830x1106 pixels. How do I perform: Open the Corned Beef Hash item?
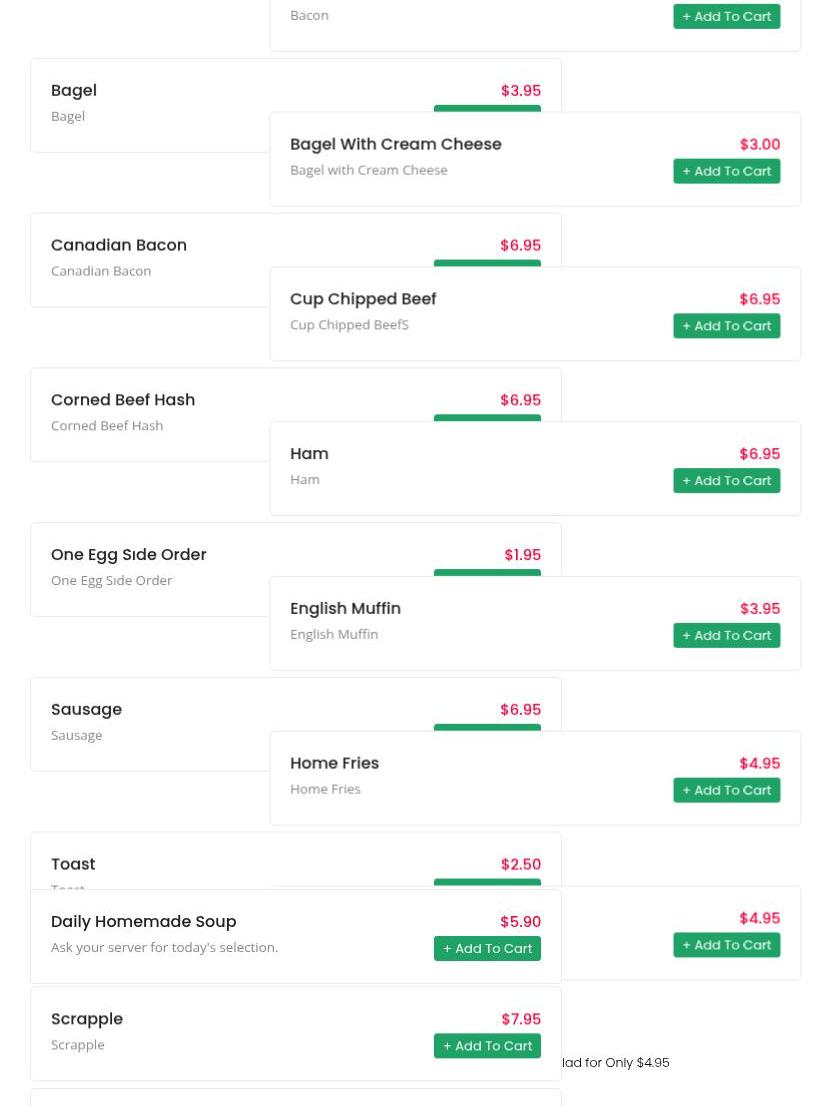tap(123, 400)
